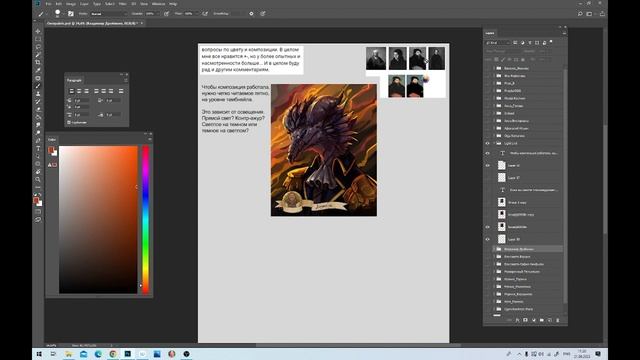This screenshot has height=360, width=640.
Task: Select the Rectangular Marquee tool
Action: (38, 39)
